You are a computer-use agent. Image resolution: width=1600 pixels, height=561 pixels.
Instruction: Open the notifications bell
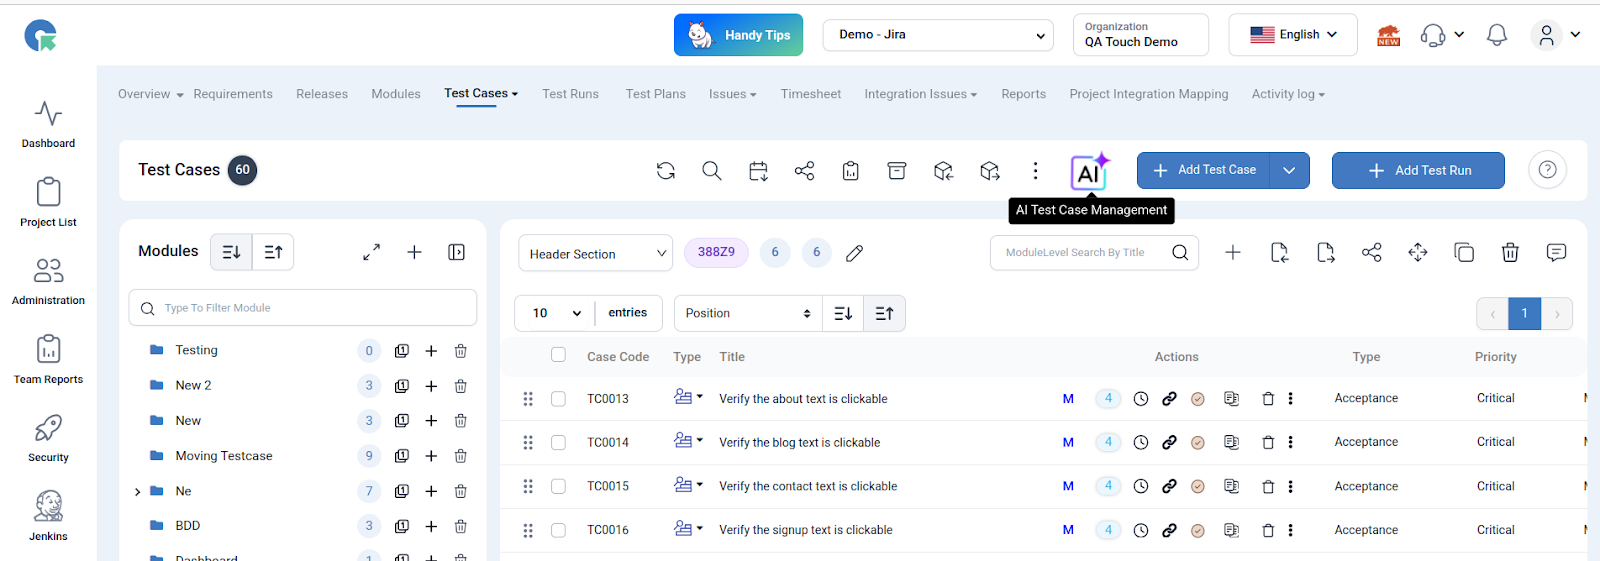point(1496,35)
